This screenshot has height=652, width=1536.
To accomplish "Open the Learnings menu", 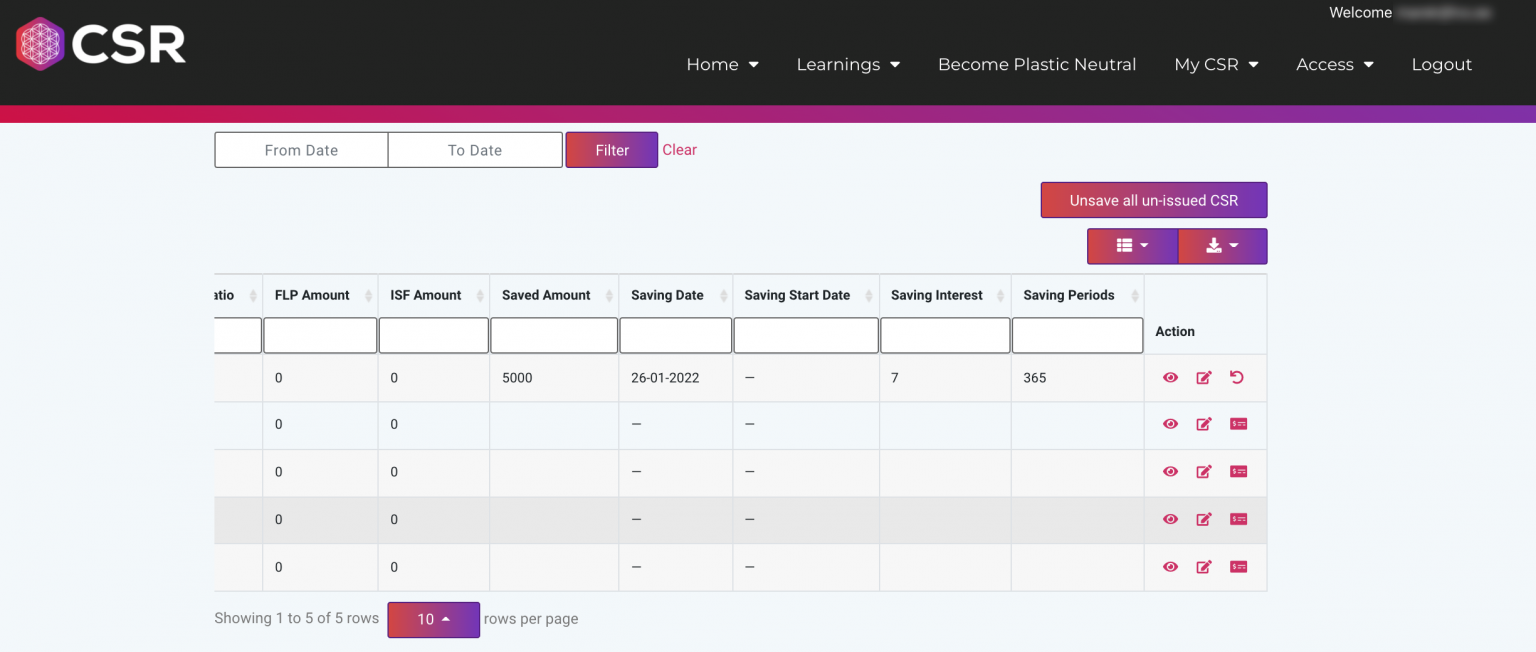I will click(848, 64).
